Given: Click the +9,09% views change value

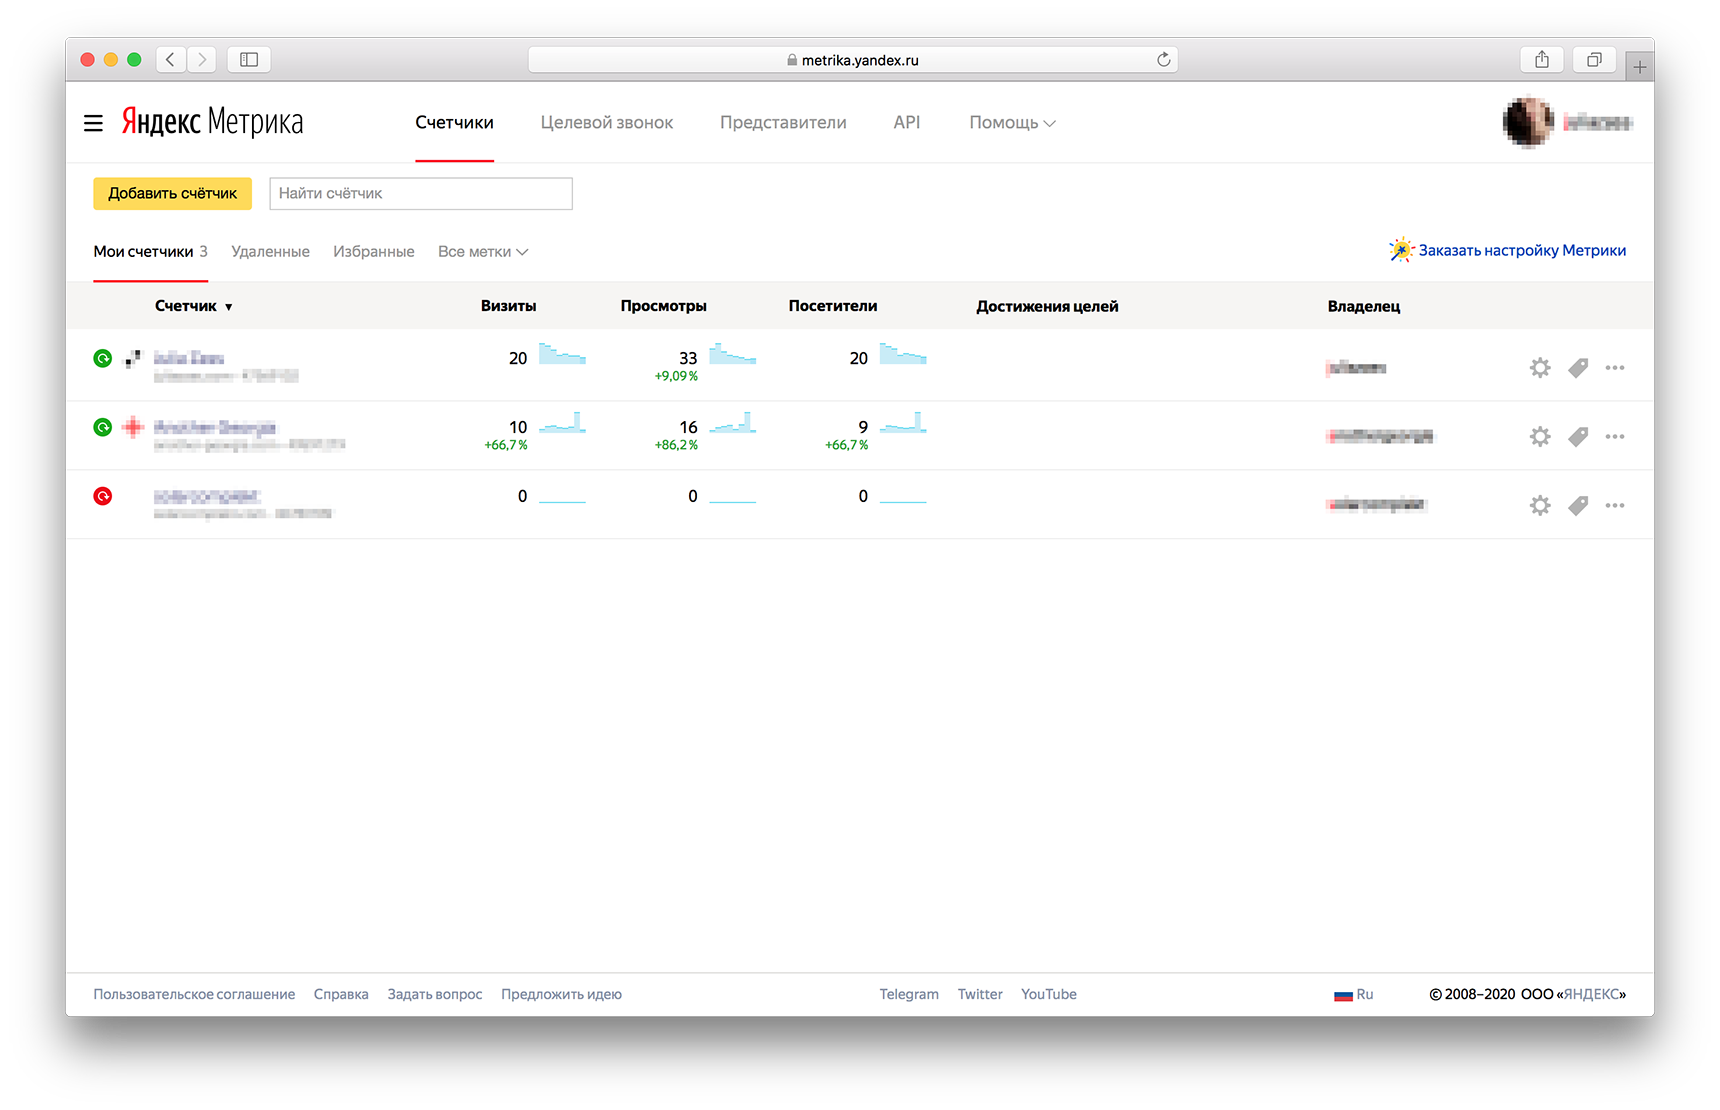Looking at the screenshot, I should tap(676, 376).
